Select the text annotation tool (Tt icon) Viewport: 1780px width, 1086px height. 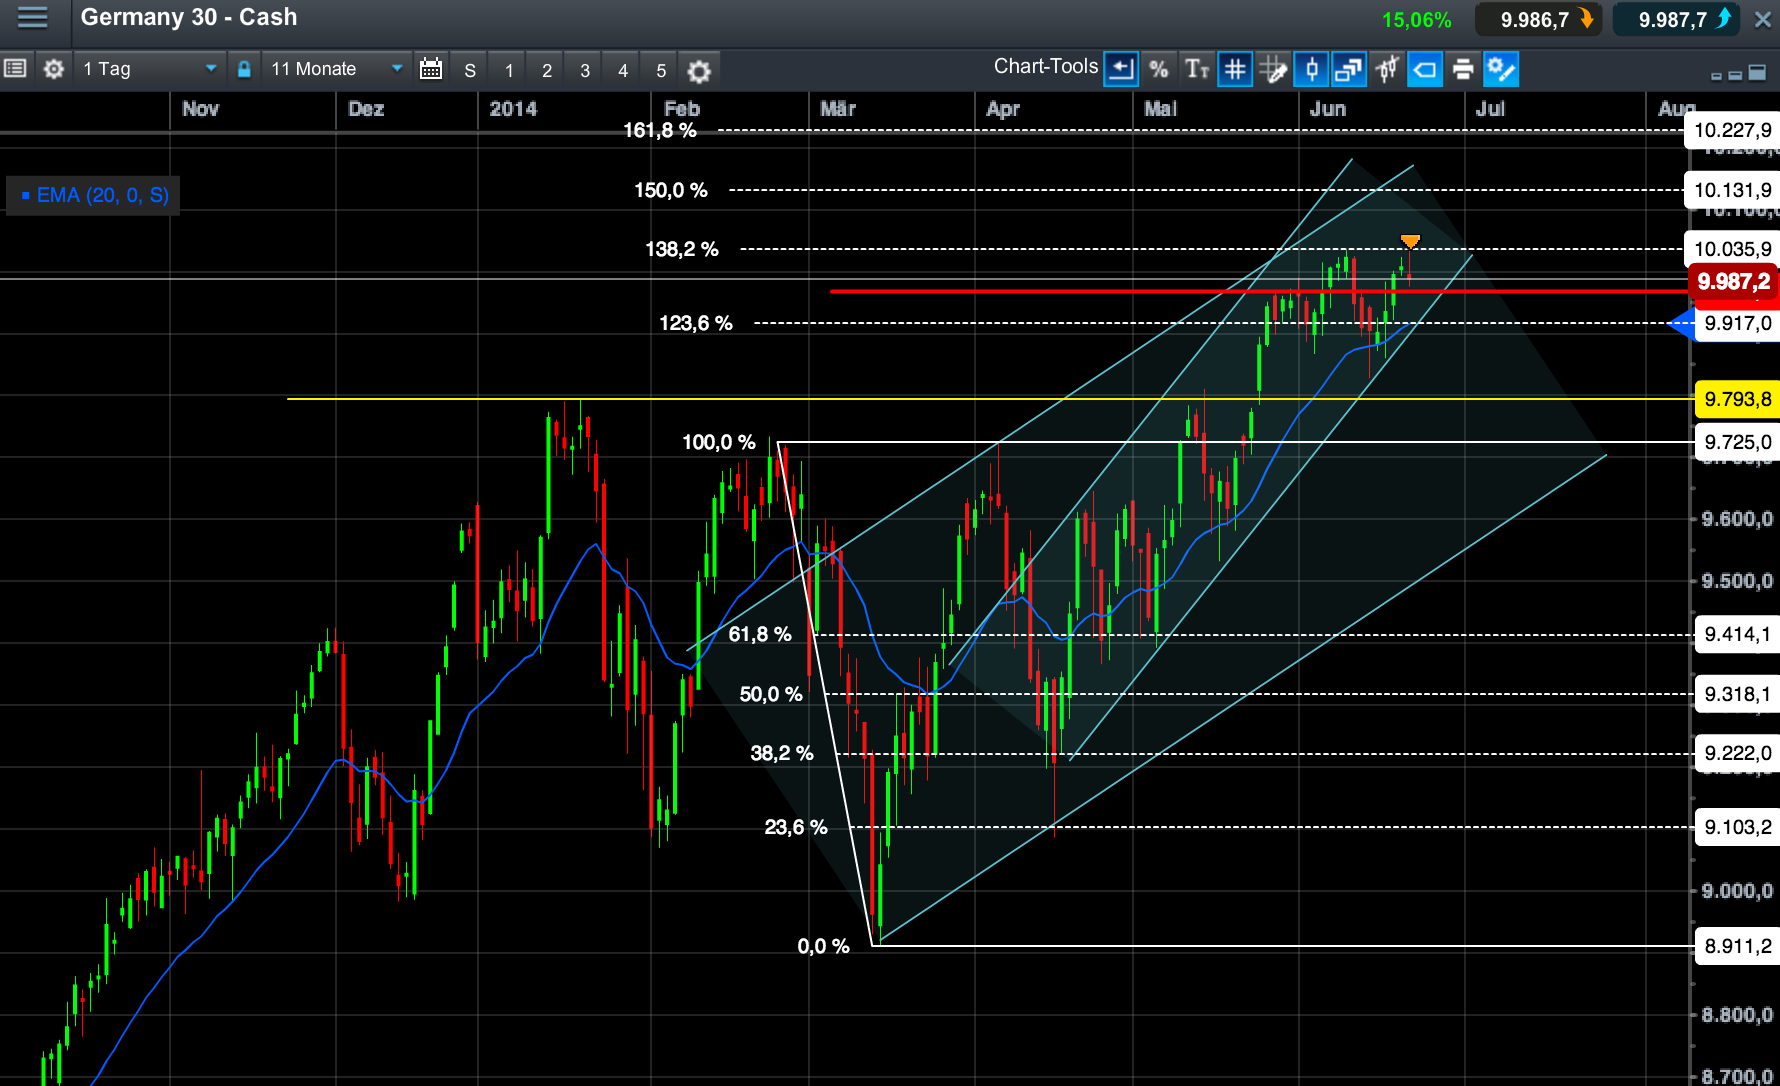point(1197,69)
